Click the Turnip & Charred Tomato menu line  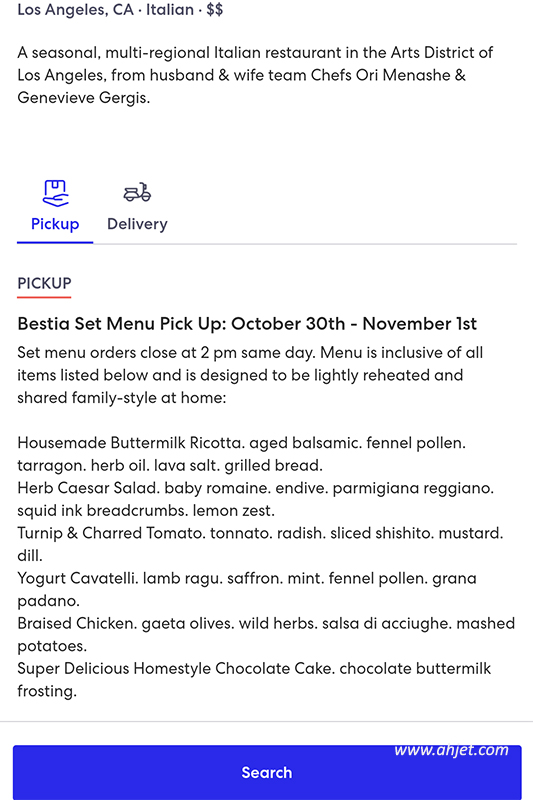point(260,544)
